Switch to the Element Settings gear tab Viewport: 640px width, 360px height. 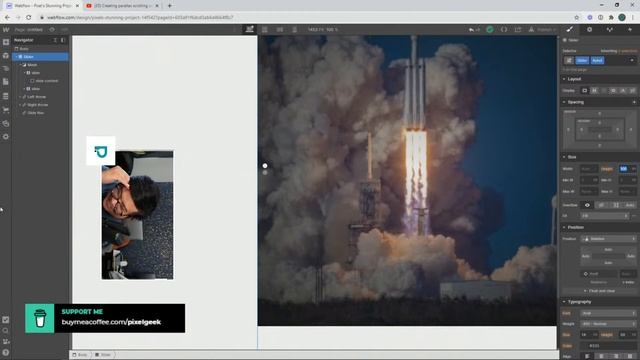click(x=589, y=29)
